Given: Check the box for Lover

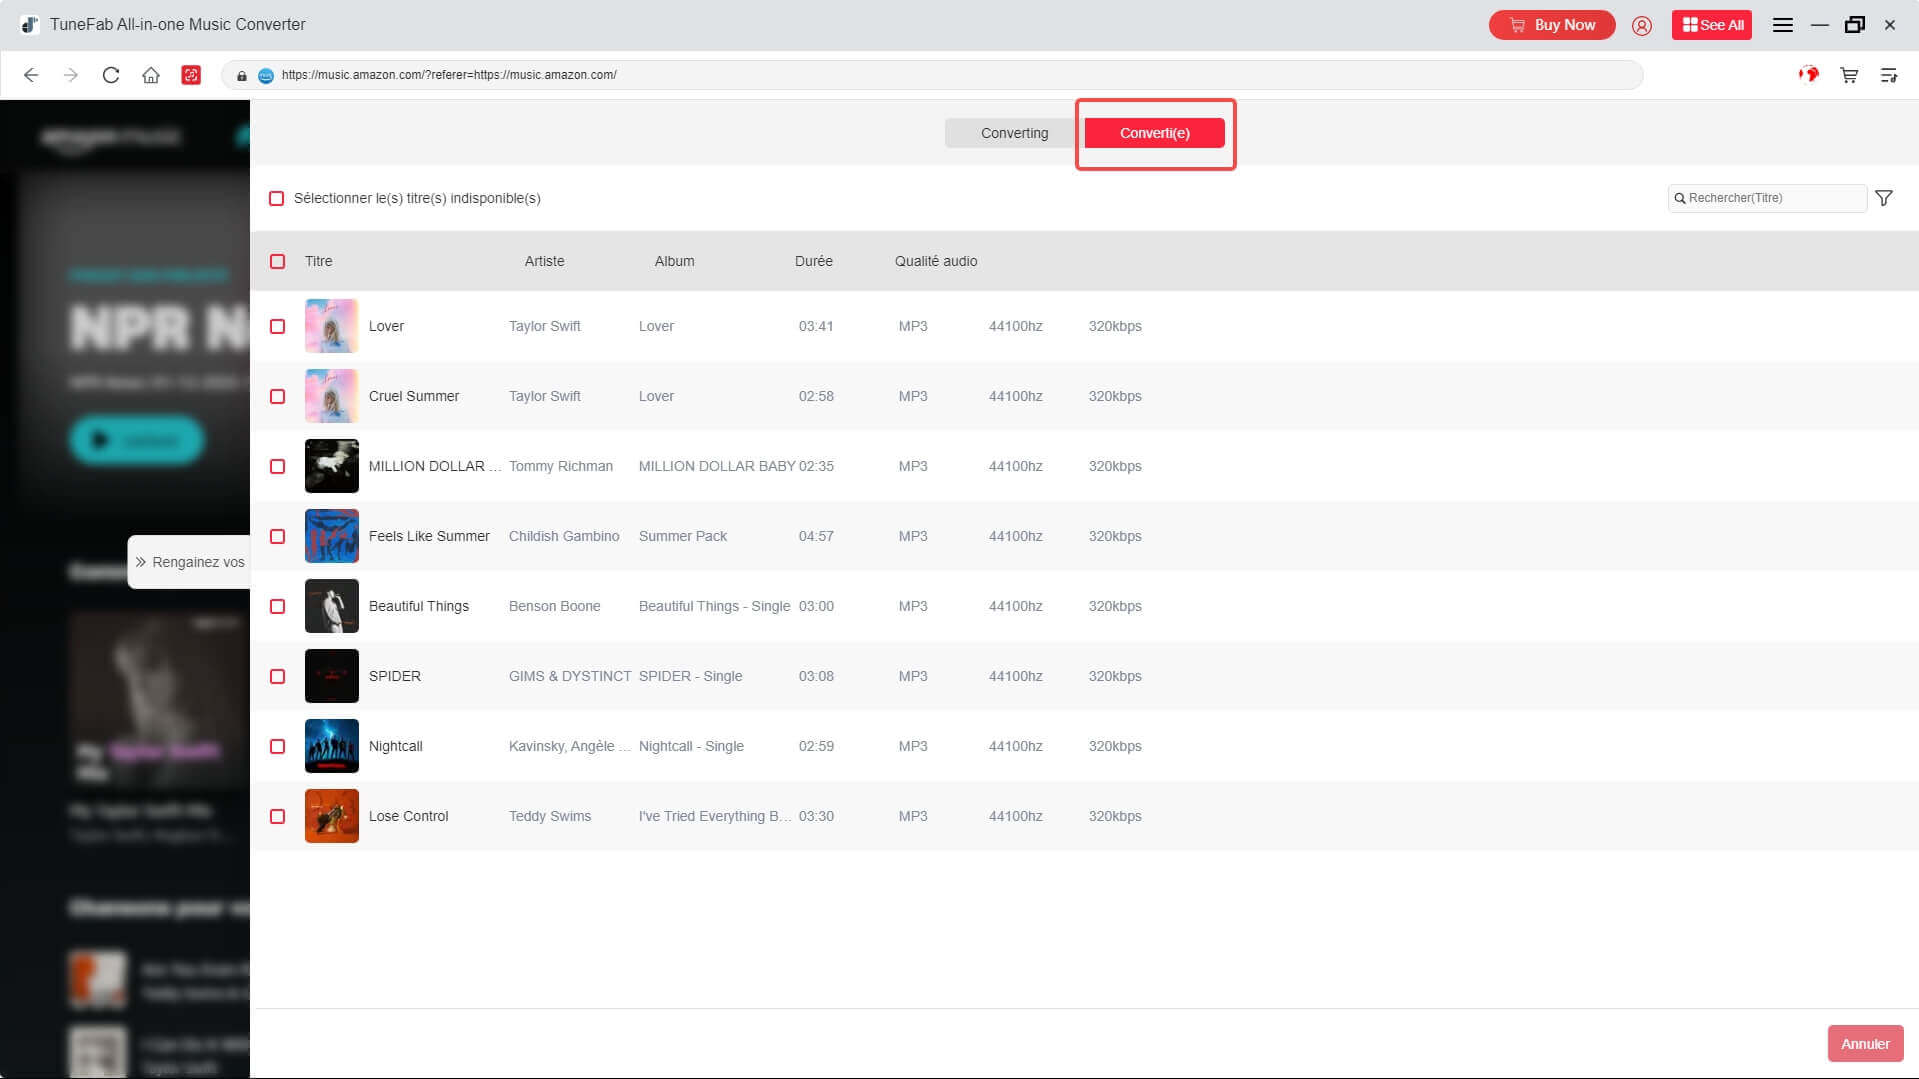Looking at the screenshot, I should (x=278, y=326).
